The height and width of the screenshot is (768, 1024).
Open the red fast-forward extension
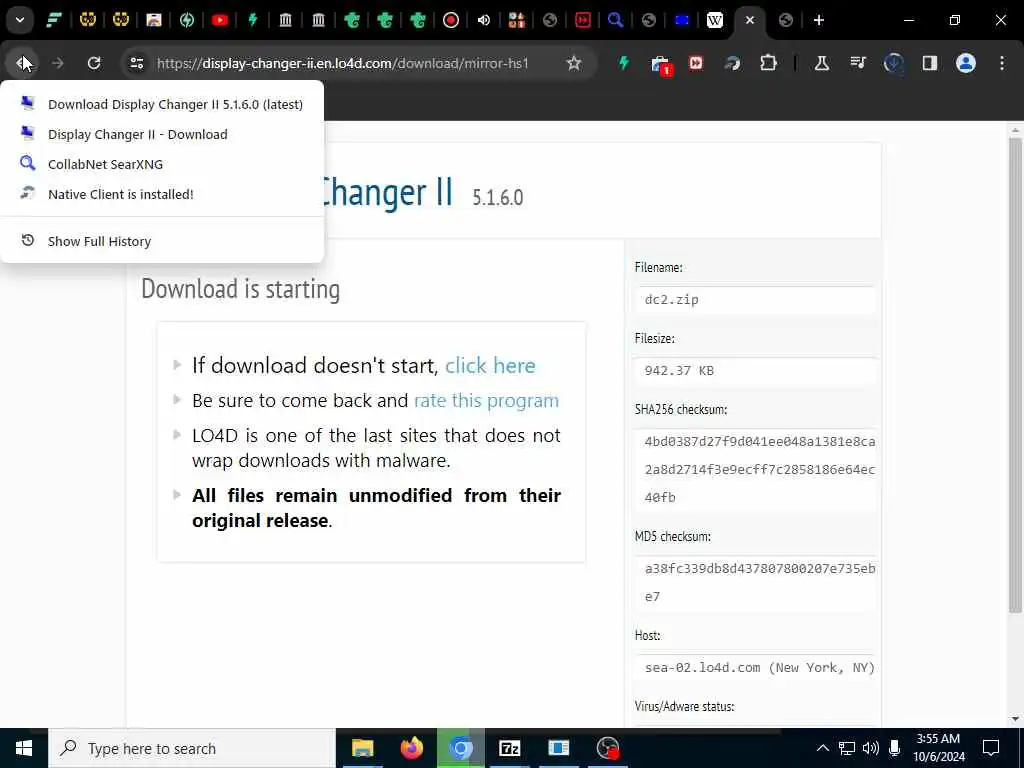tap(696, 63)
